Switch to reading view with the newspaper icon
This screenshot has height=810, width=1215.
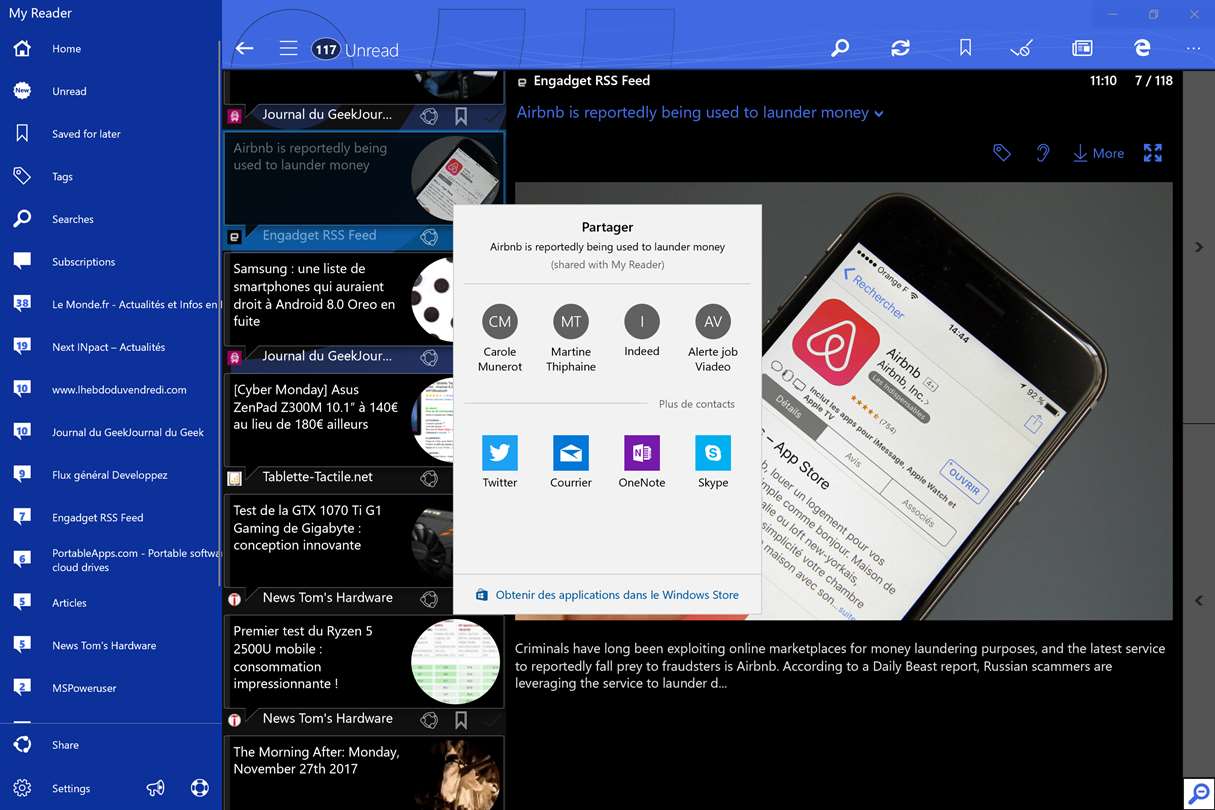click(x=1082, y=48)
